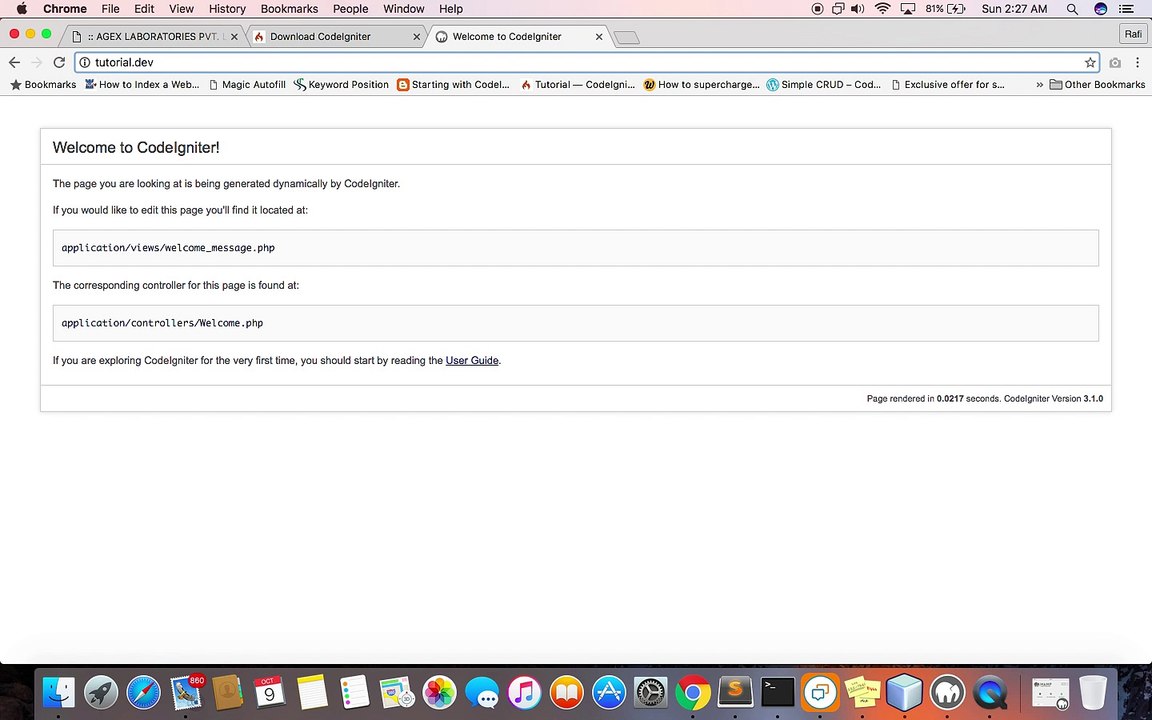Image resolution: width=1152 pixels, height=720 pixels.
Task: Open the View menu
Action: click(x=181, y=9)
